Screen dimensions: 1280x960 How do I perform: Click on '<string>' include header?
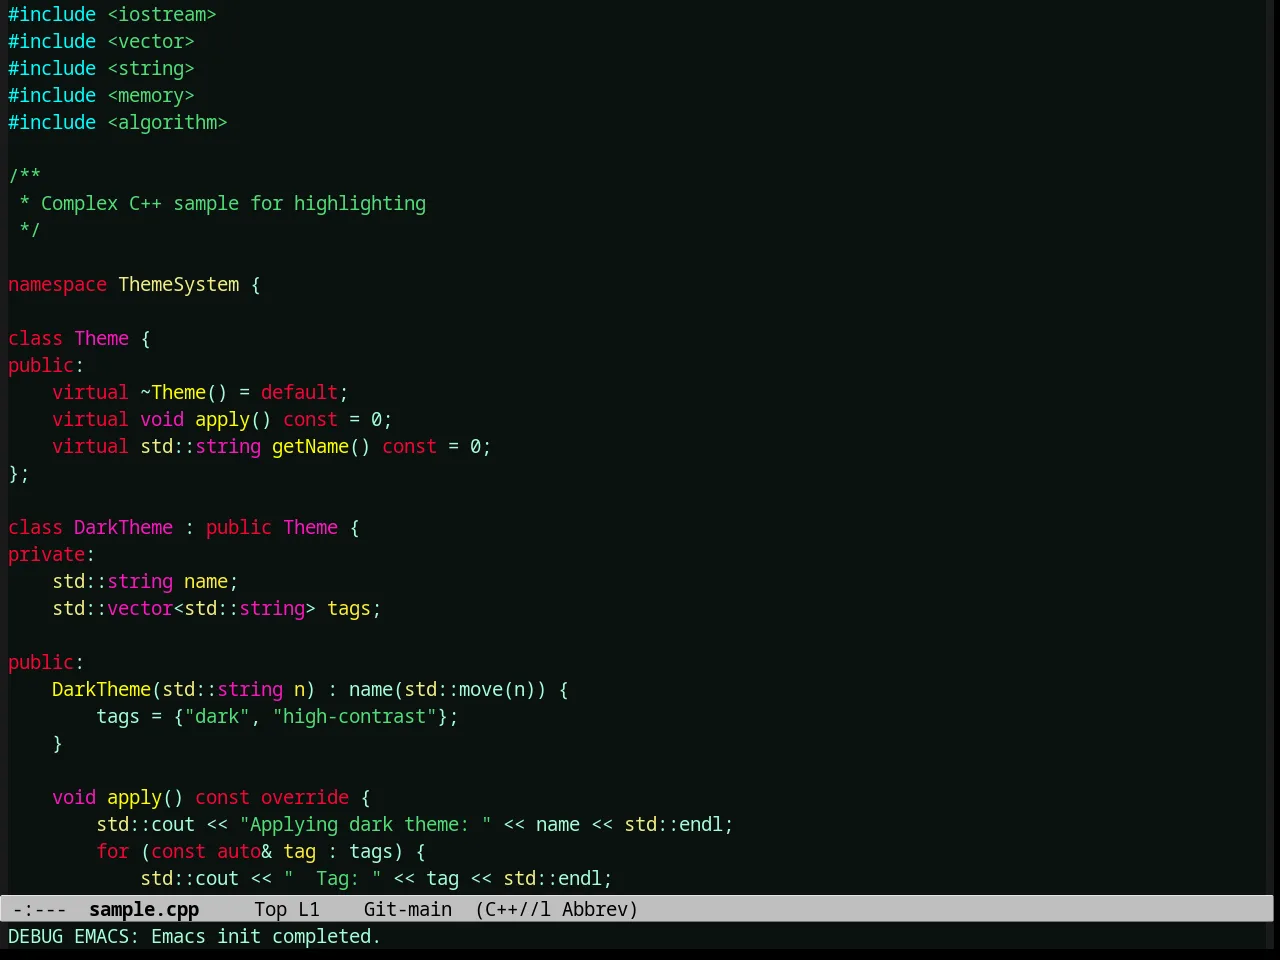[x=151, y=68]
